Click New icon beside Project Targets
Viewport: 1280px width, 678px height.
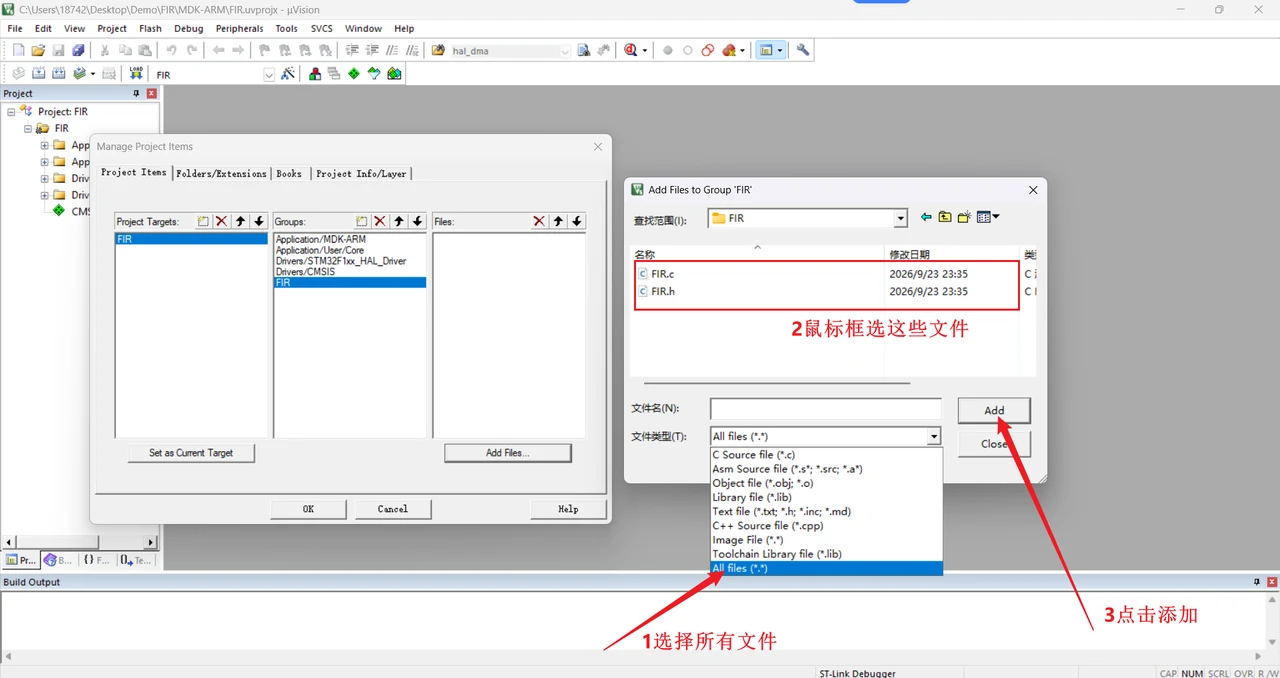203,221
